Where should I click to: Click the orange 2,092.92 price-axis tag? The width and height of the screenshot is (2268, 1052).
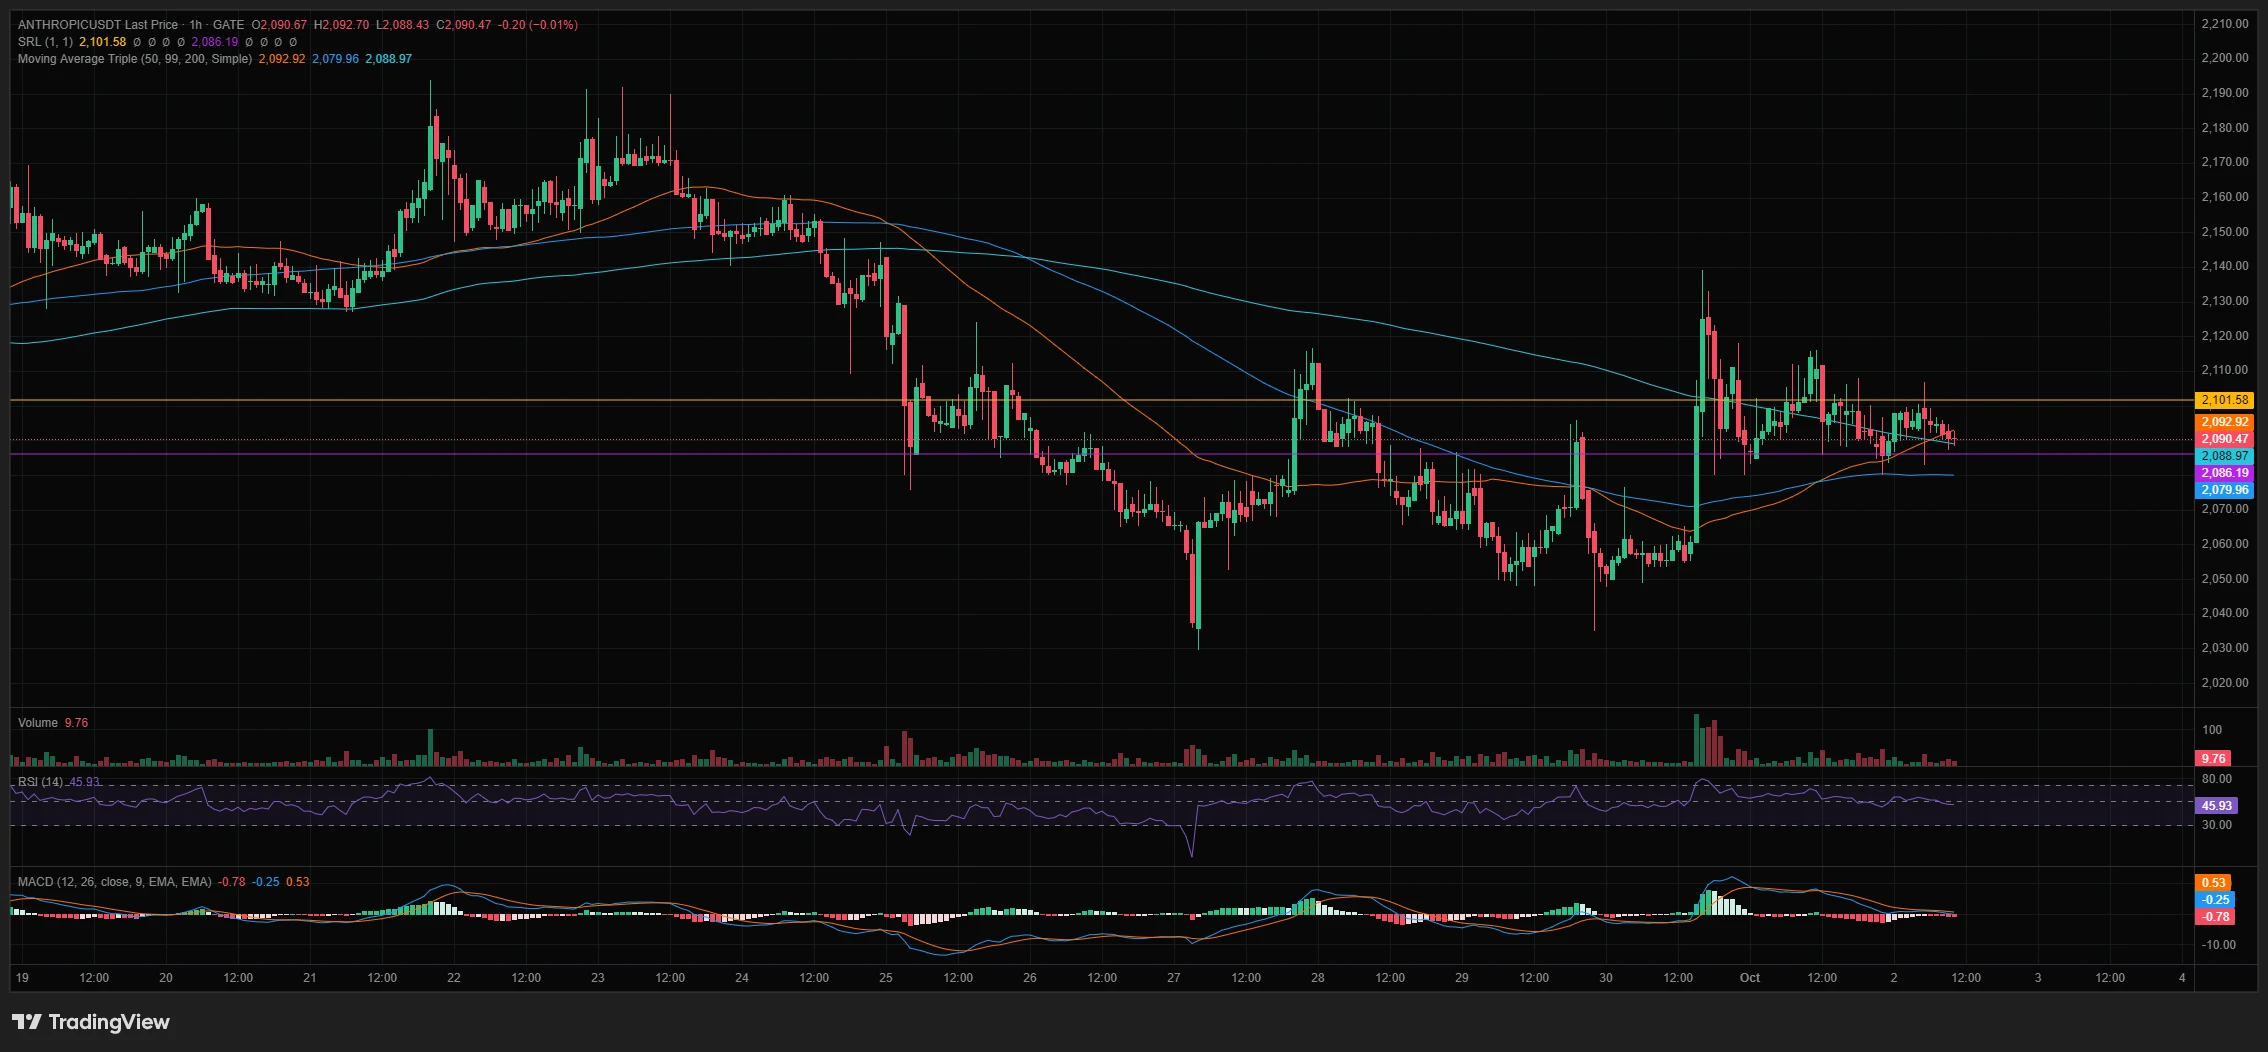pos(2225,422)
